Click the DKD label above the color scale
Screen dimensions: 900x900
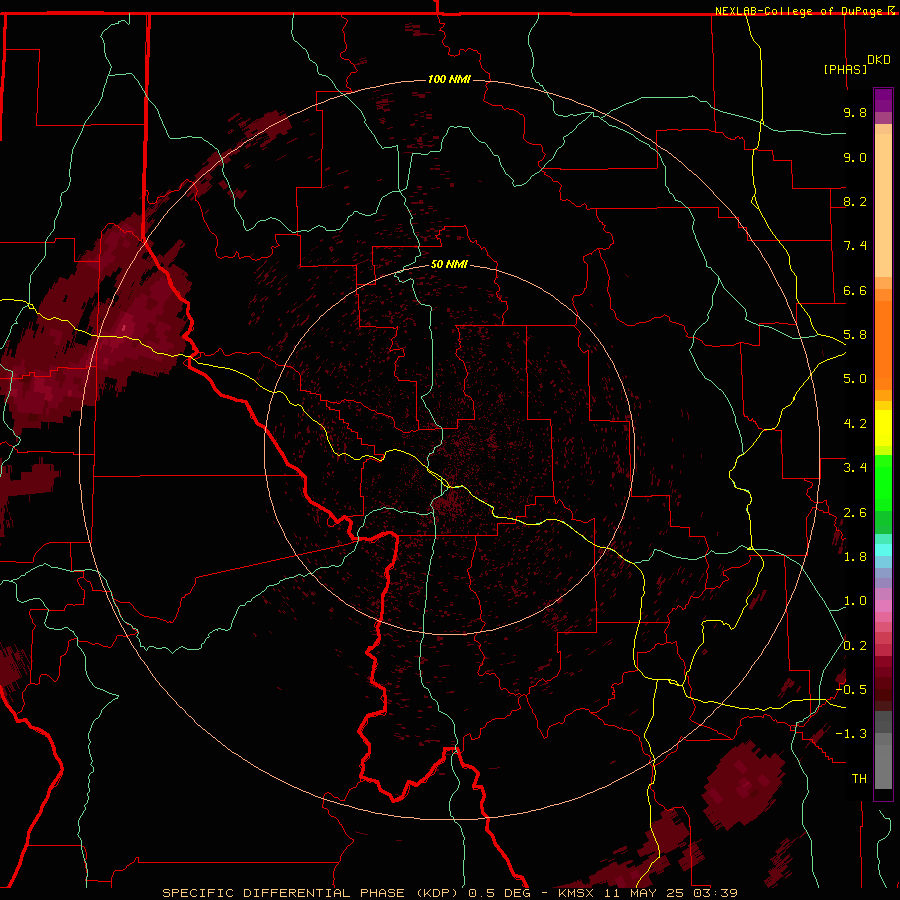pyautogui.click(x=878, y=60)
